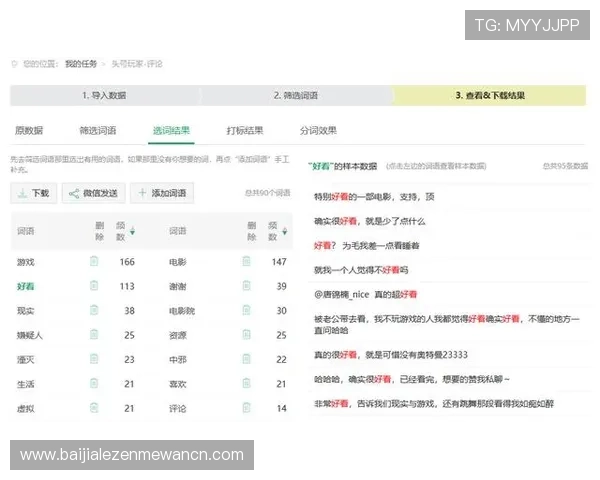Click the 头号玩家-评论 breadcrumb text
The height and width of the screenshot is (480, 600).
coord(137,64)
